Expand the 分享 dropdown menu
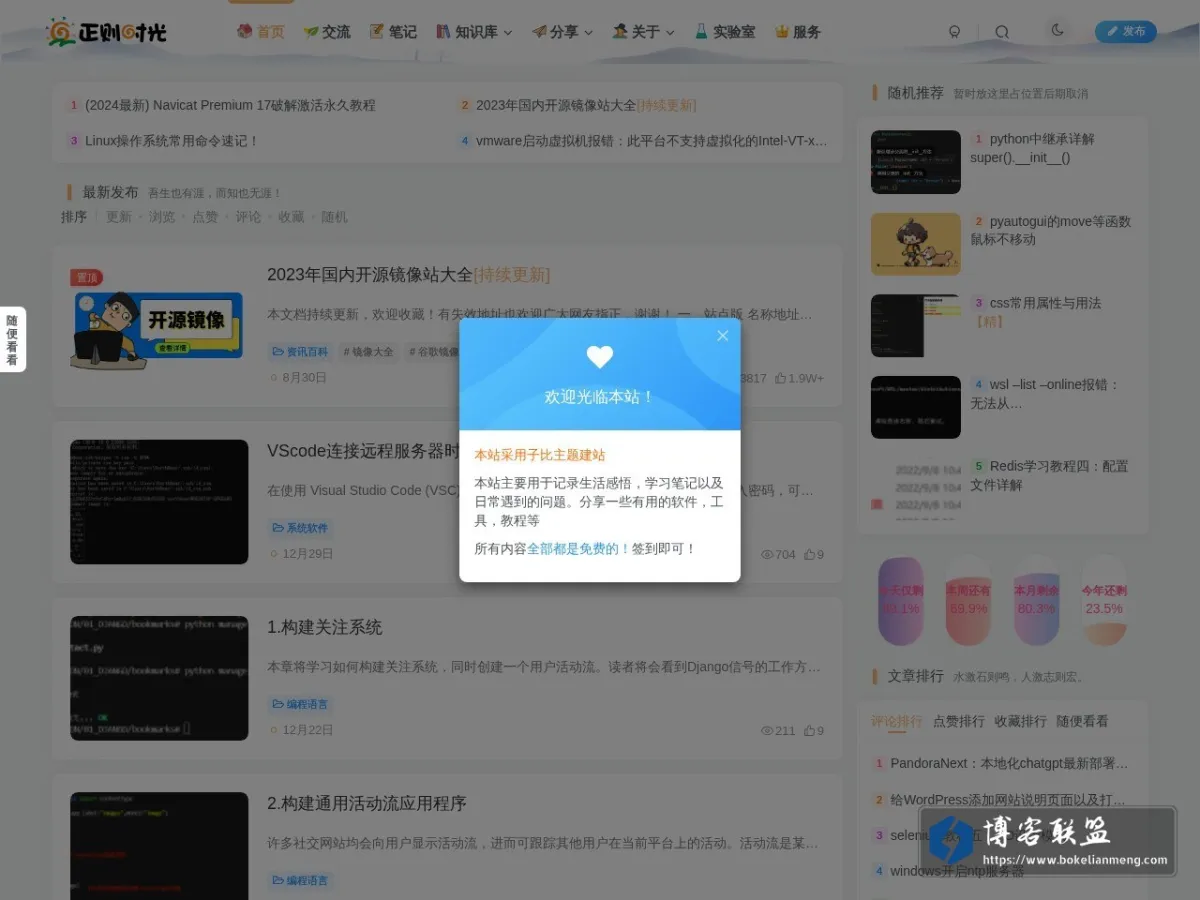The width and height of the screenshot is (1200, 900). pos(563,32)
